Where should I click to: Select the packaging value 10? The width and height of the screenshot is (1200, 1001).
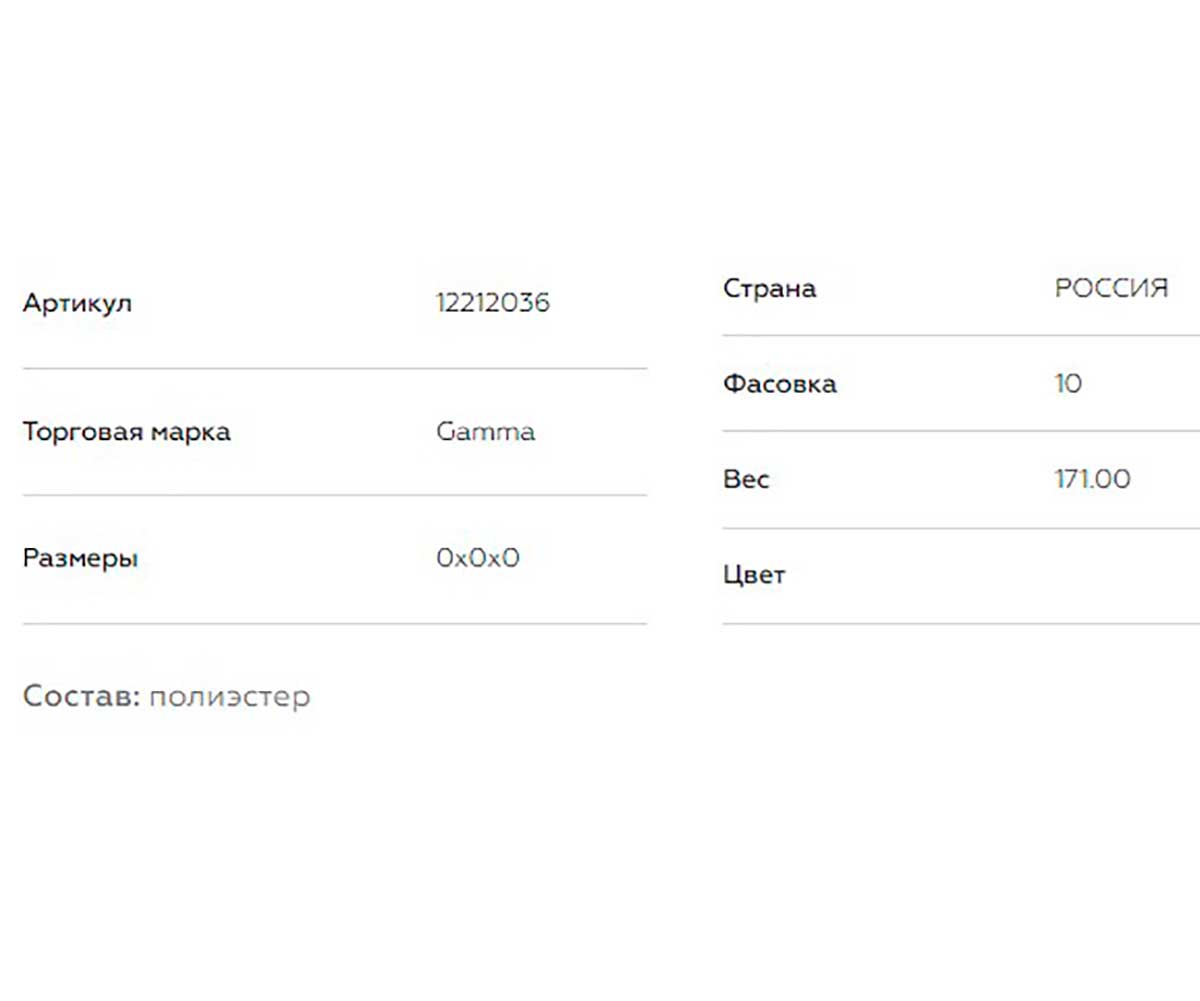(x=1068, y=383)
